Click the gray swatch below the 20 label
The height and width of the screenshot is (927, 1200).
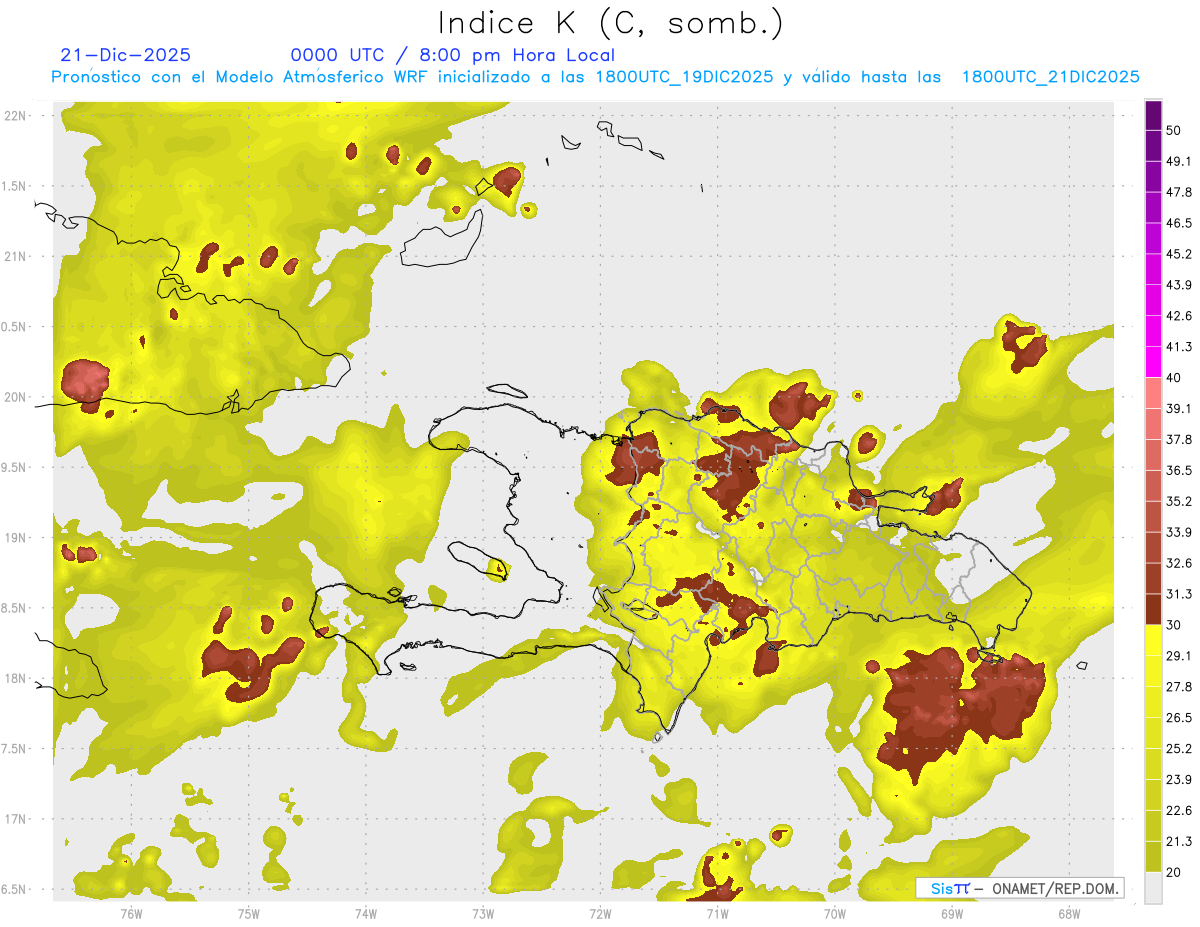1153,888
